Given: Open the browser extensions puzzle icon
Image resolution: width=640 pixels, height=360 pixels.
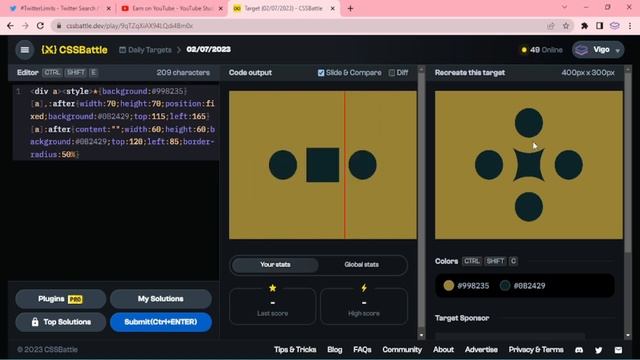Looking at the screenshot, I should click(x=584, y=26).
